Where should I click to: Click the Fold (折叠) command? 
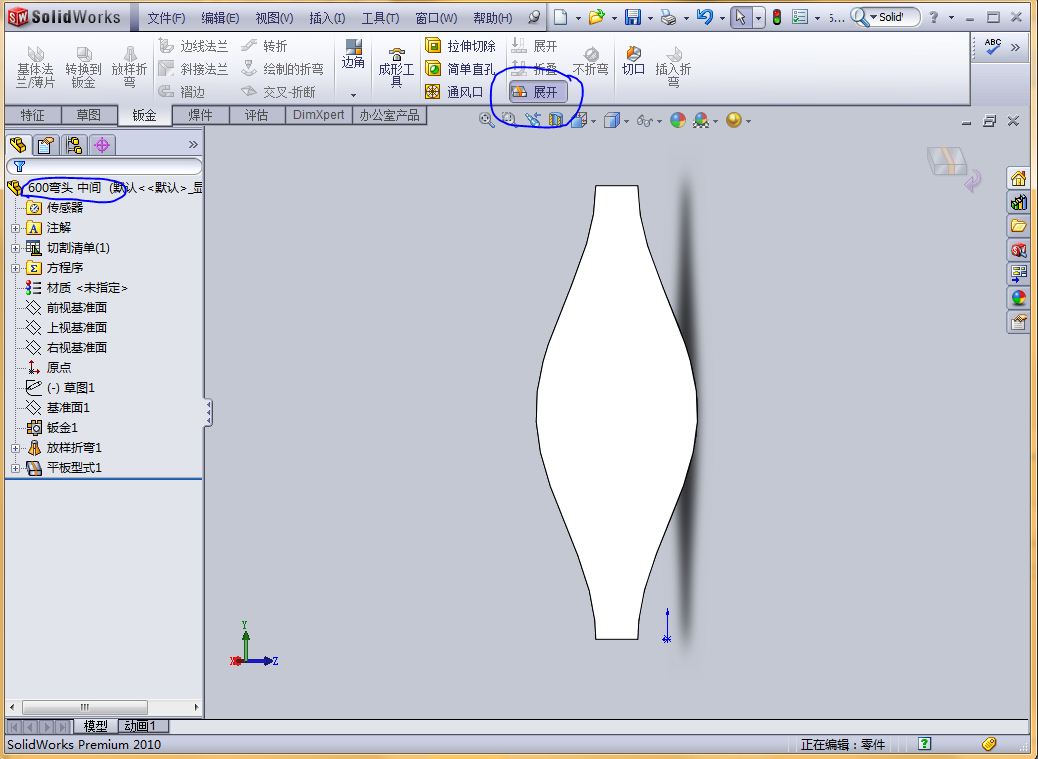[534, 69]
